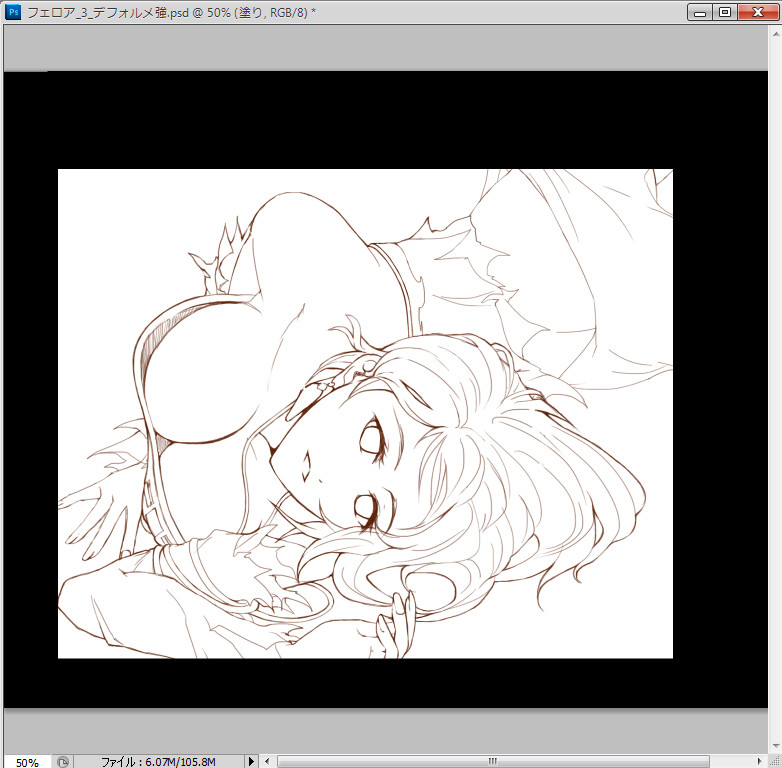Open the status bar info flyout arrow
The height and width of the screenshot is (768, 782).
point(251,761)
